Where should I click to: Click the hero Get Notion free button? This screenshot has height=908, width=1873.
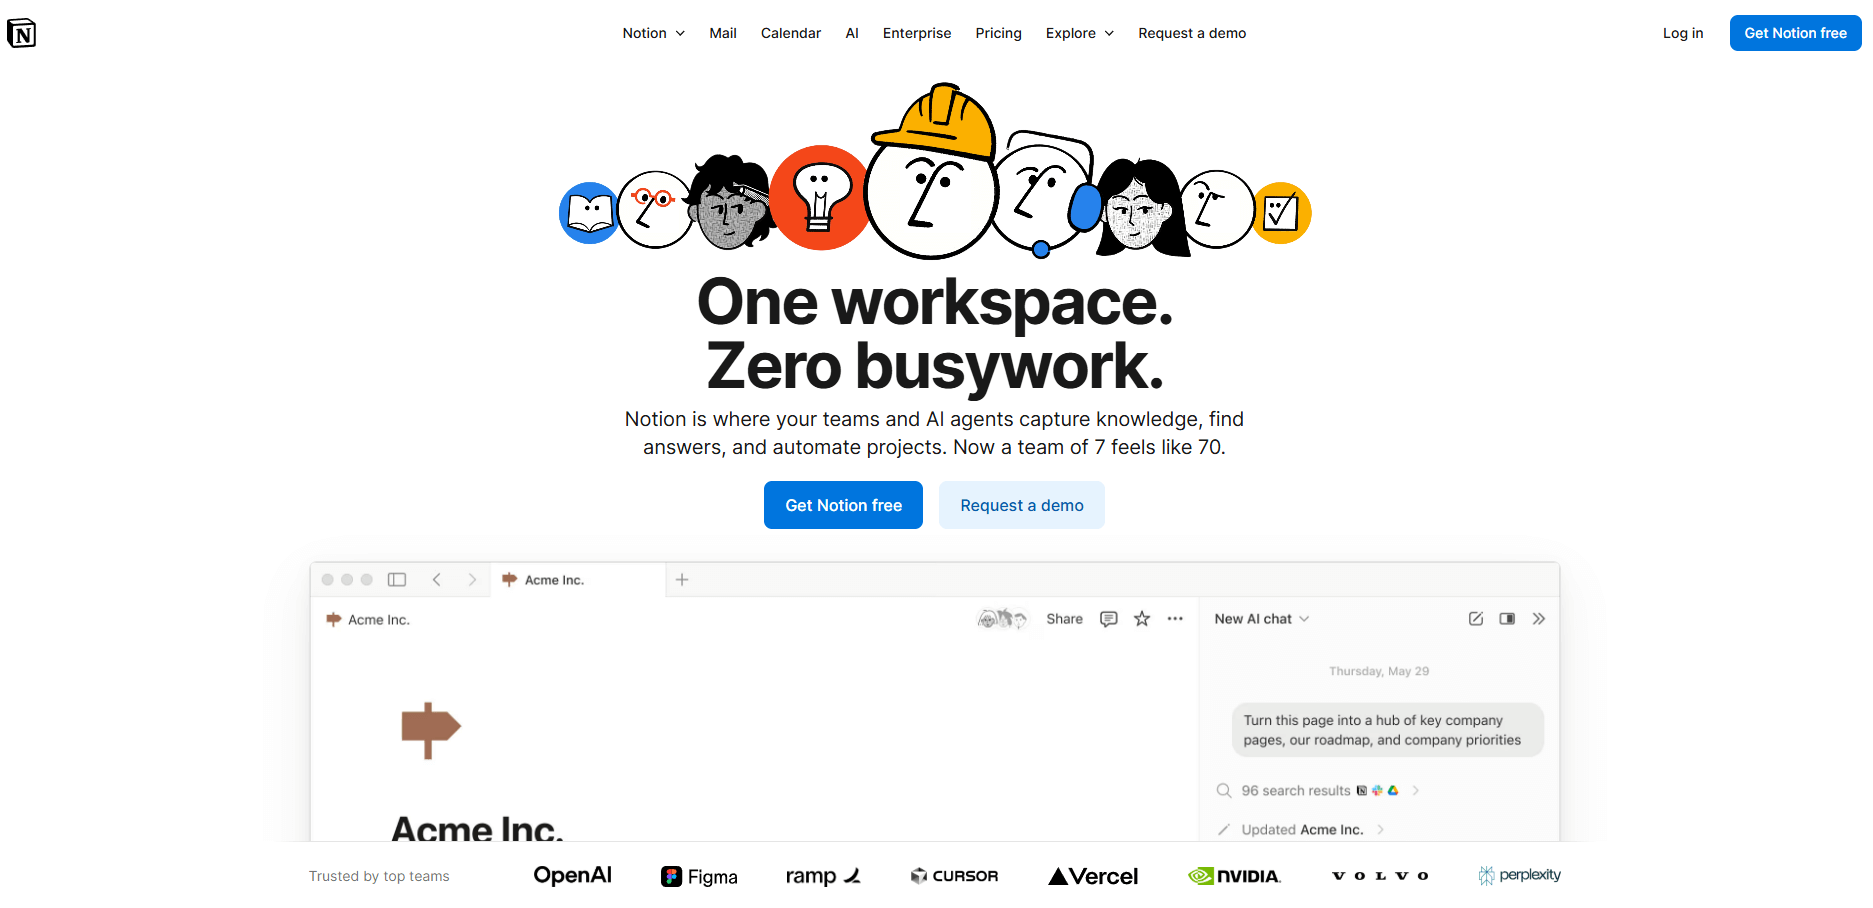pyautogui.click(x=844, y=505)
